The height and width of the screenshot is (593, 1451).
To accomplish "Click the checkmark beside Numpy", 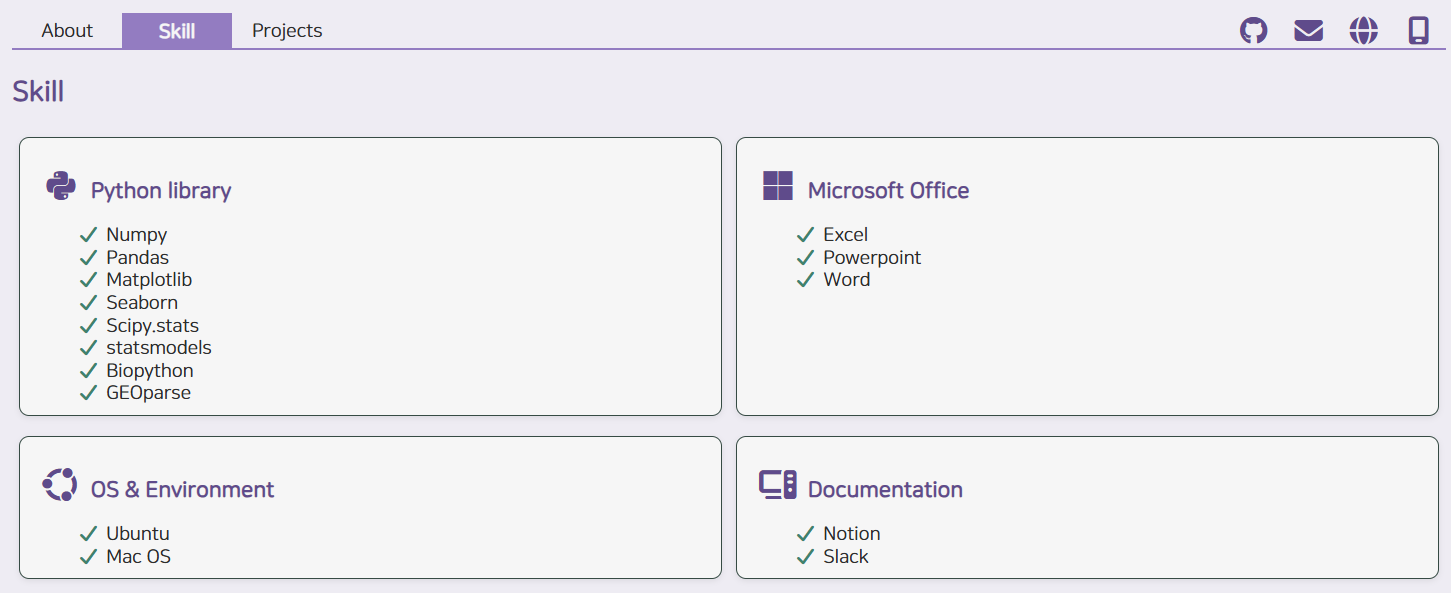I will [88, 235].
